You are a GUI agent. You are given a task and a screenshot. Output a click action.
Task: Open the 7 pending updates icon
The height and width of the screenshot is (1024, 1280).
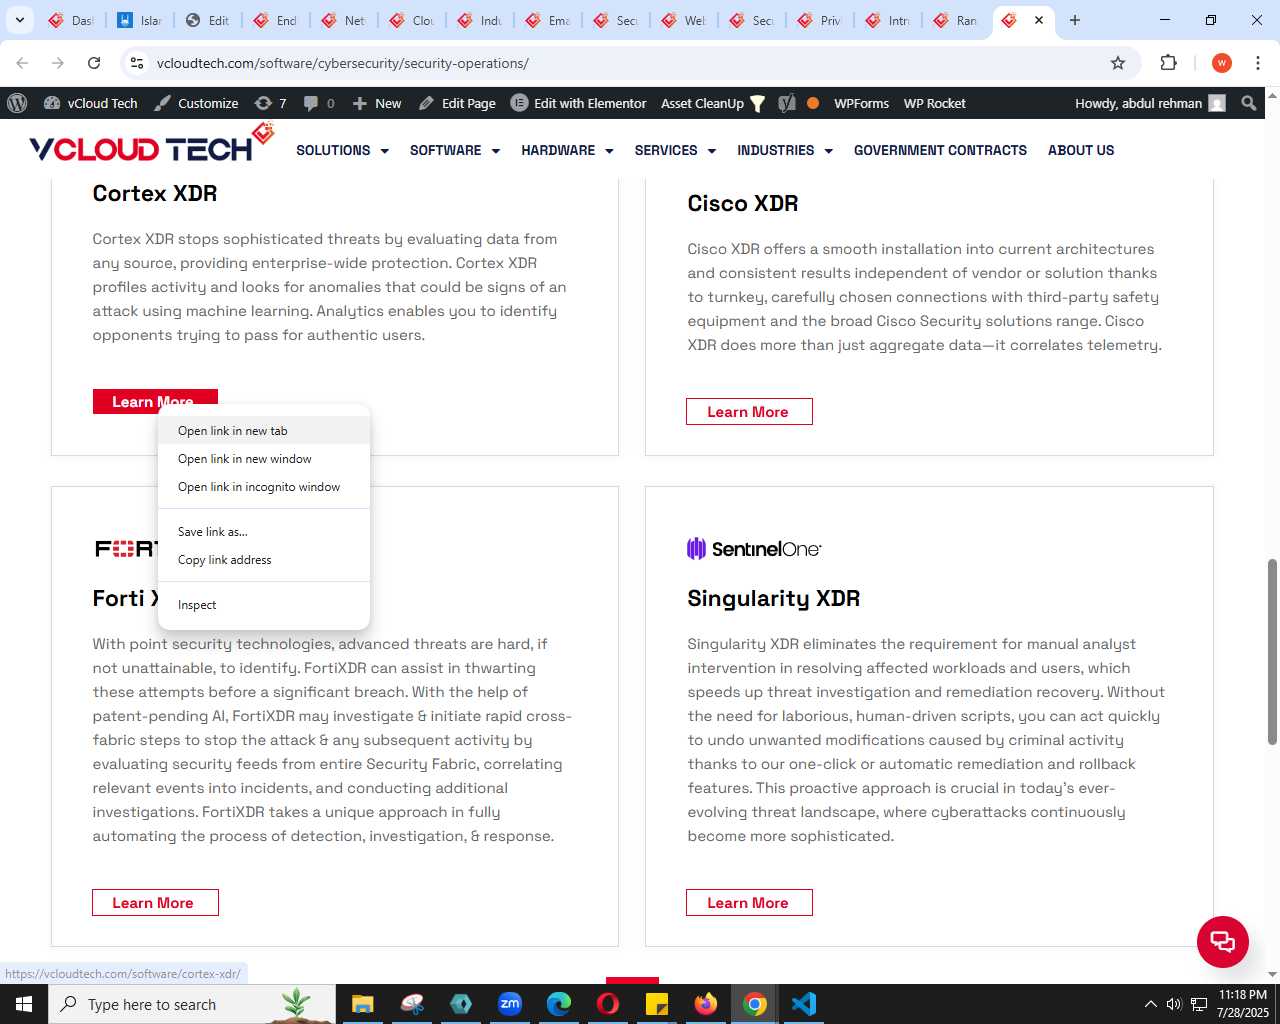(x=270, y=103)
